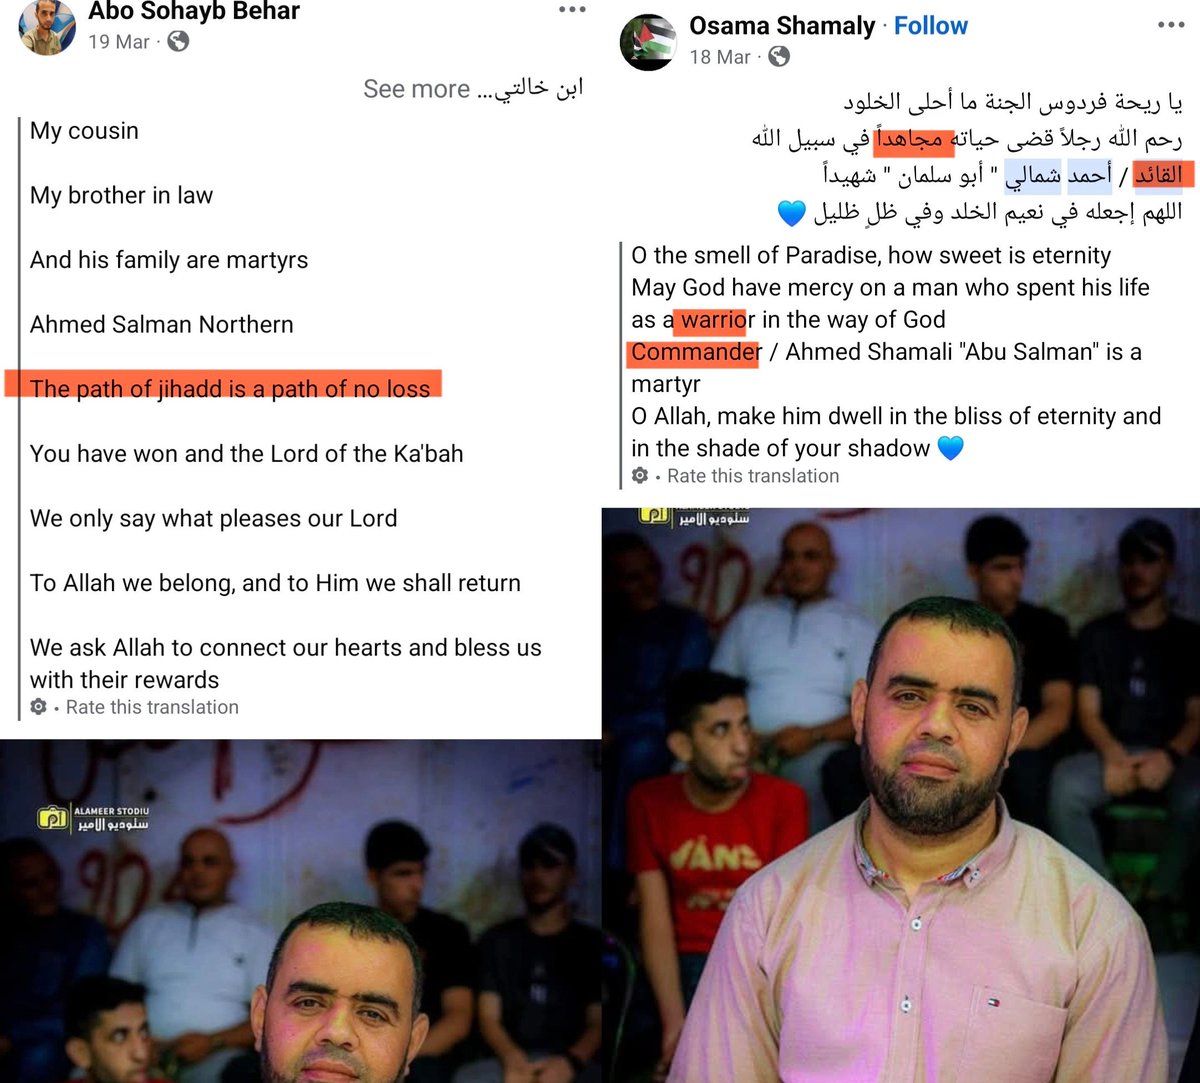Open the left post photo
This screenshot has height=1083, width=1200.
pyautogui.click(x=300, y=911)
